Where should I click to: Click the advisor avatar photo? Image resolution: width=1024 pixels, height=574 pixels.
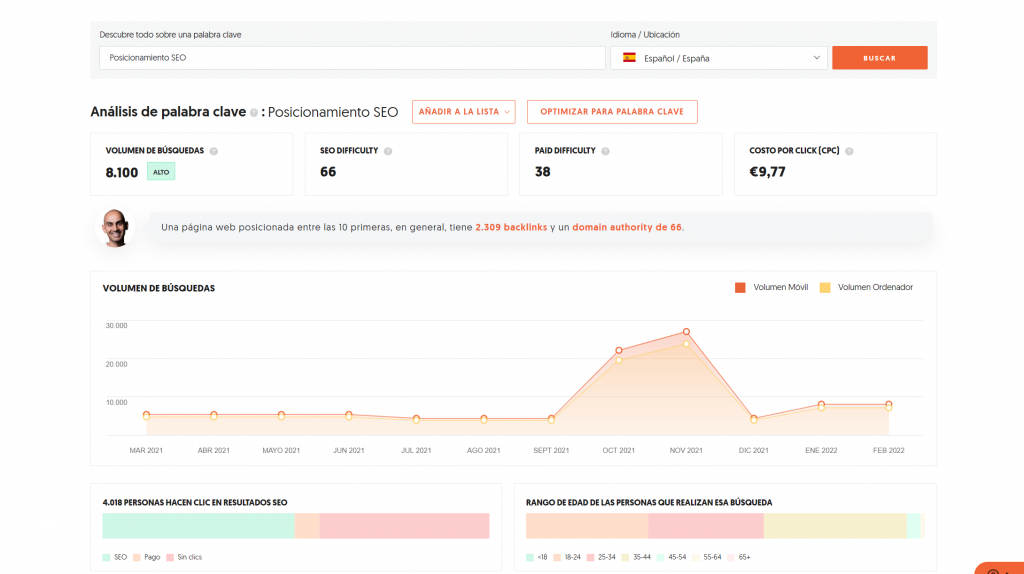[x=115, y=227]
